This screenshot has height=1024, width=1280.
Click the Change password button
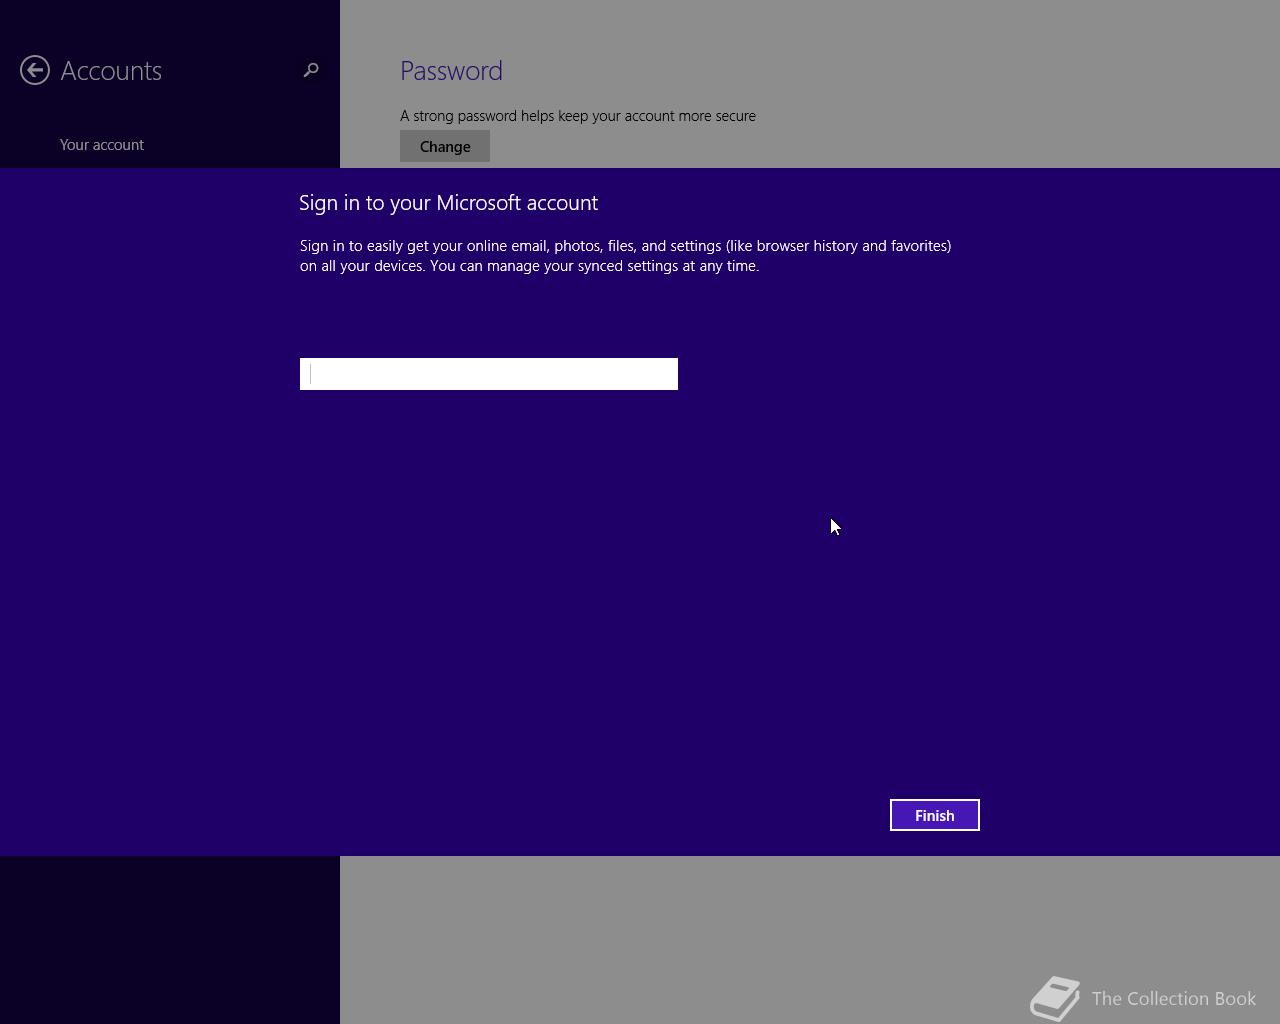pos(445,146)
